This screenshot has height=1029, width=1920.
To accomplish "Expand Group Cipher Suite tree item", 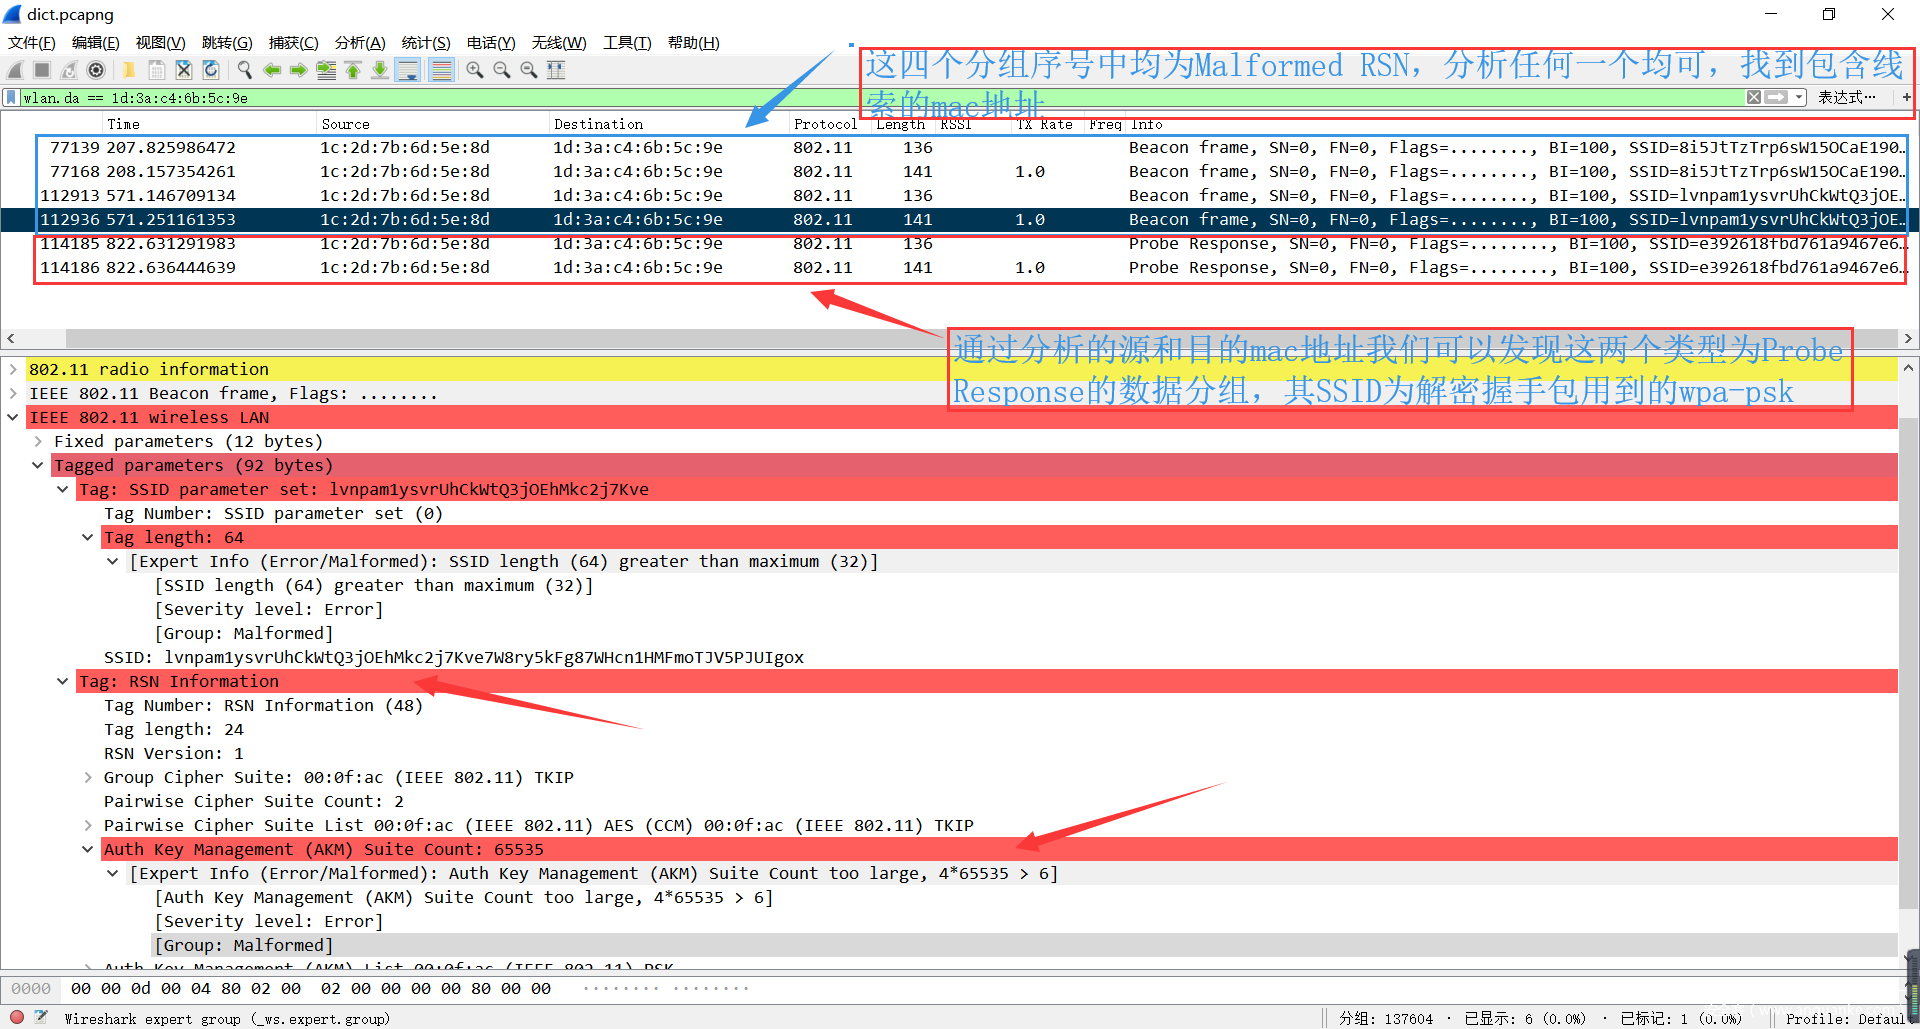I will click(x=88, y=777).
